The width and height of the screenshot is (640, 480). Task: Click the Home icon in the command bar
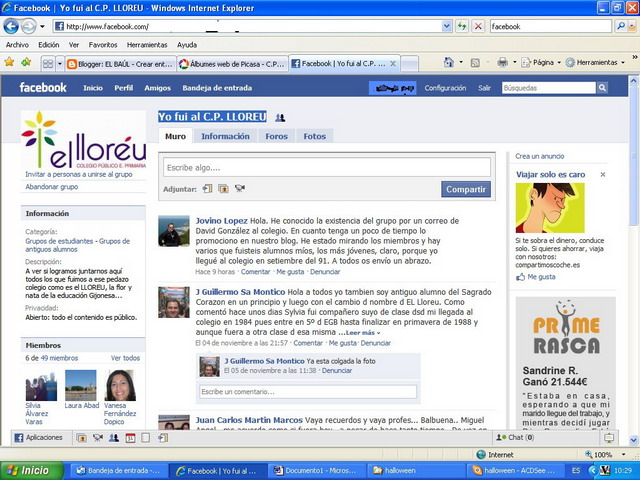pyautogui.click(x=449, y=62)
